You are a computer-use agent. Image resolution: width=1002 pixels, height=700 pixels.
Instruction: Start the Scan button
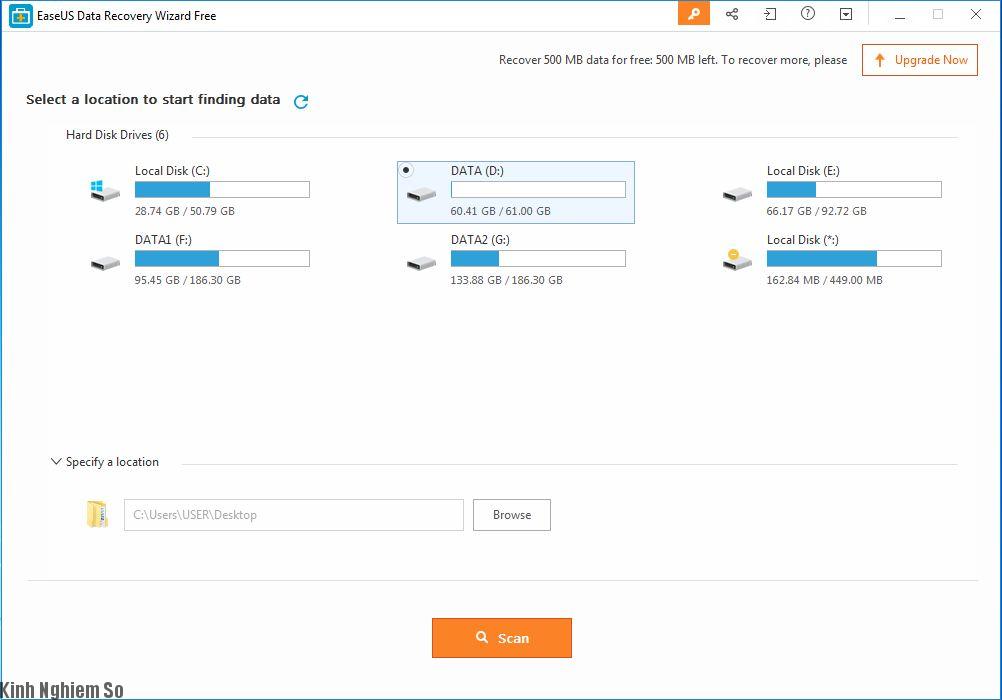tap(502, 637)
